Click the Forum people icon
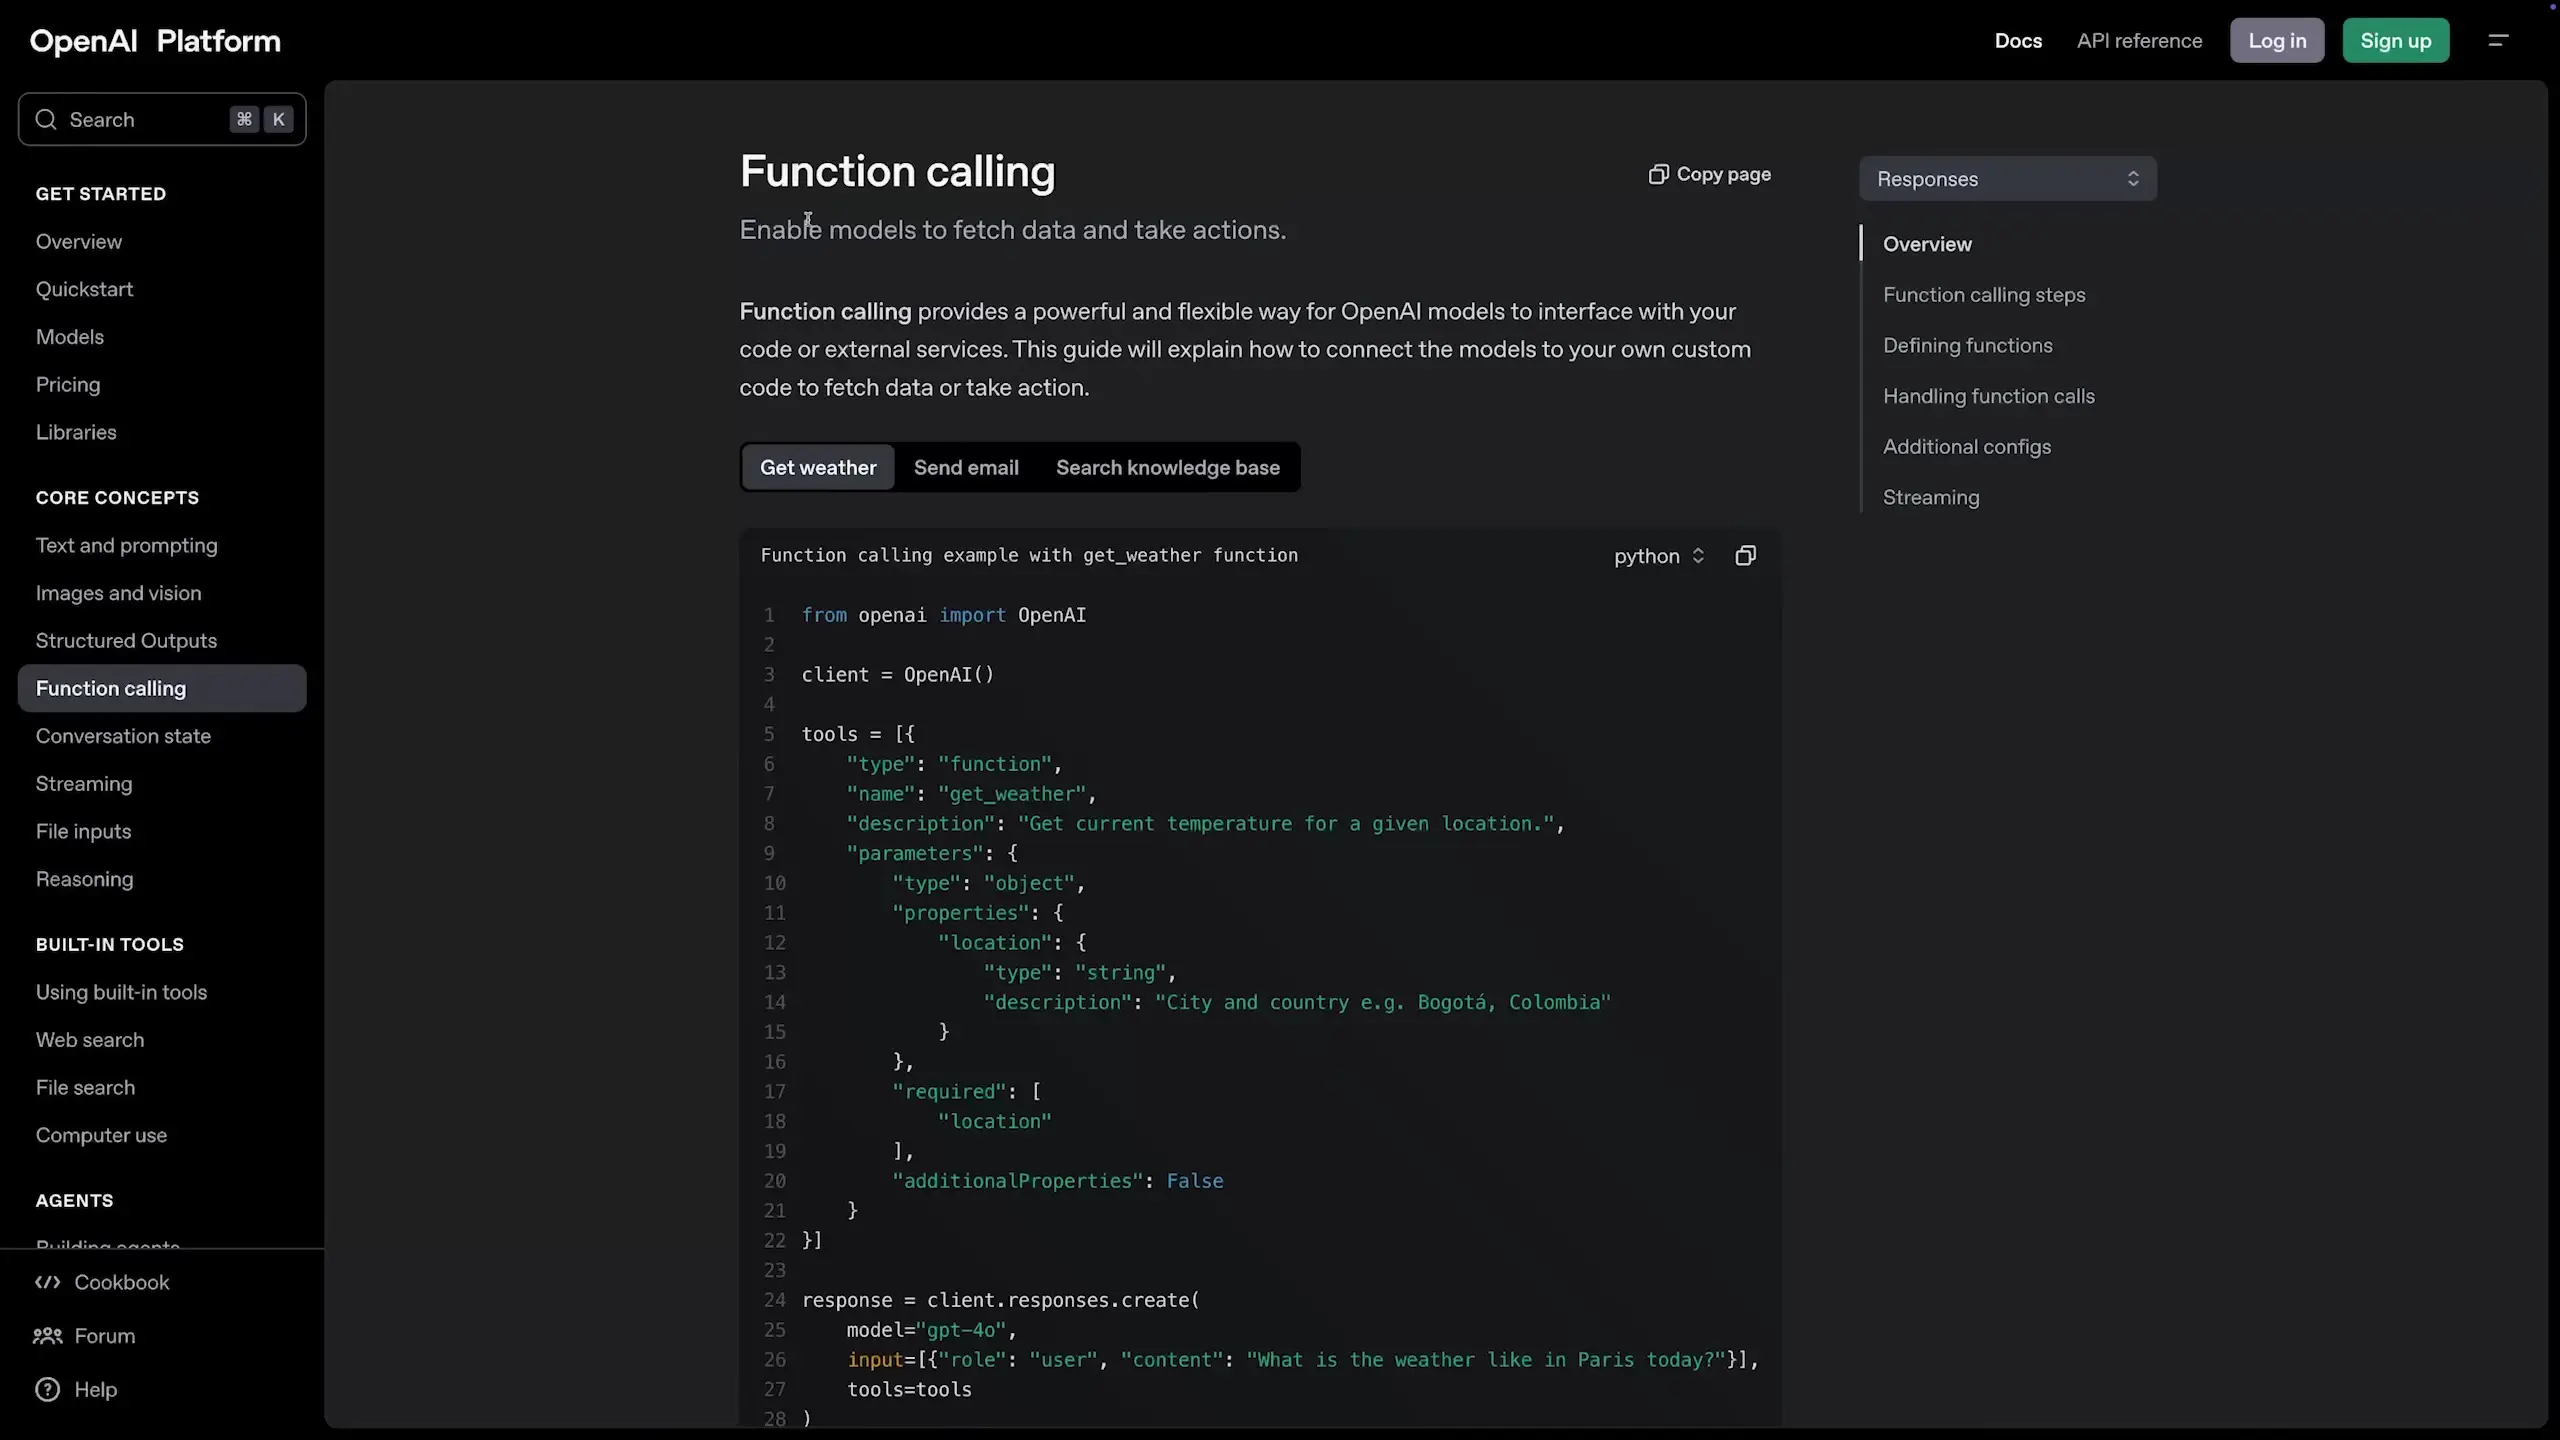 (47, 1336)
